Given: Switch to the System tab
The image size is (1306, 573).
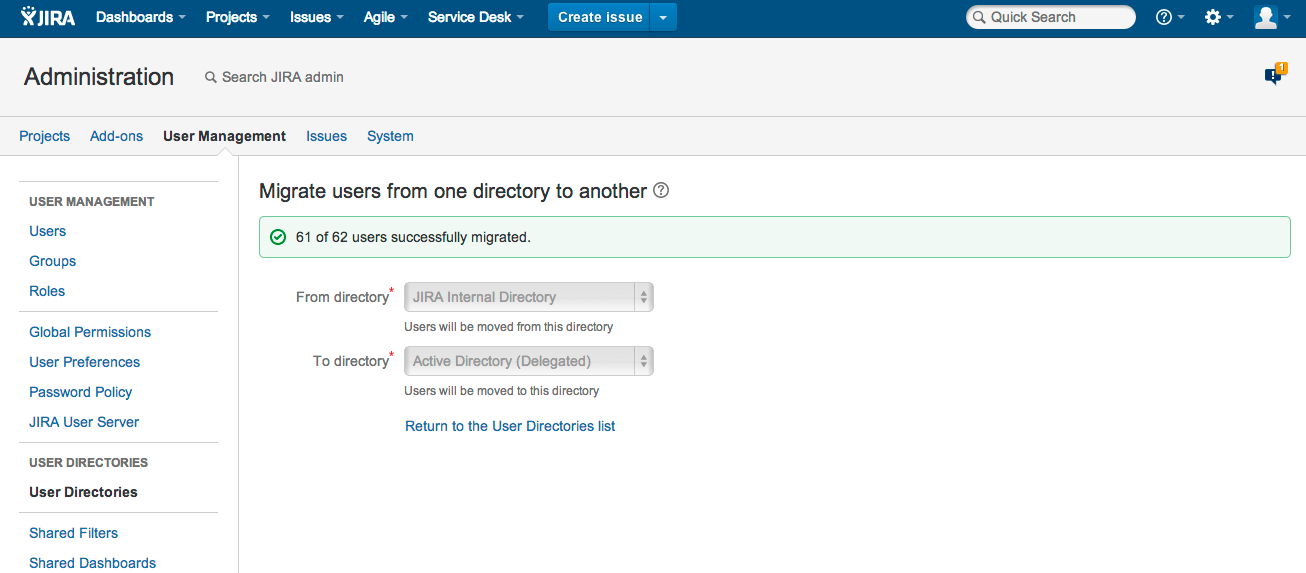Looking at the screenshot, I should [x=390, y=136].
